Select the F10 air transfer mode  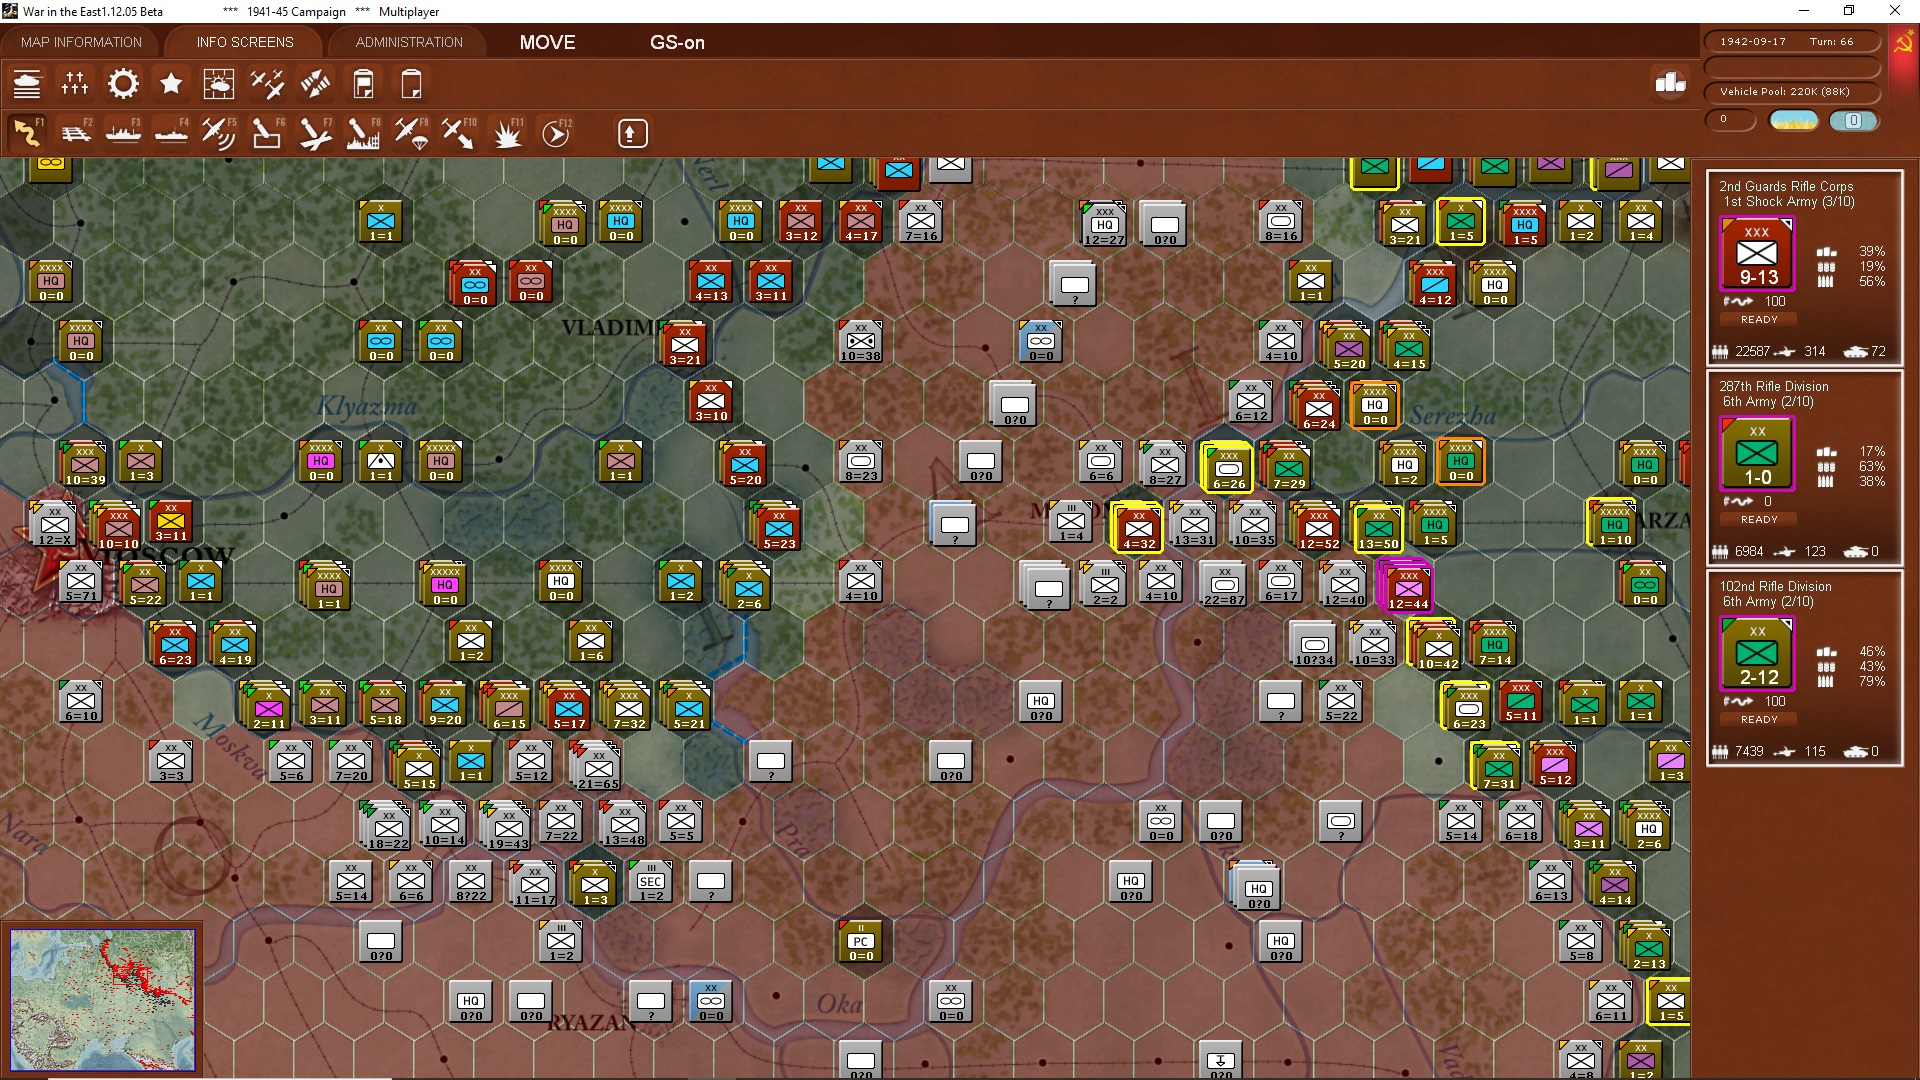point(459,133)
